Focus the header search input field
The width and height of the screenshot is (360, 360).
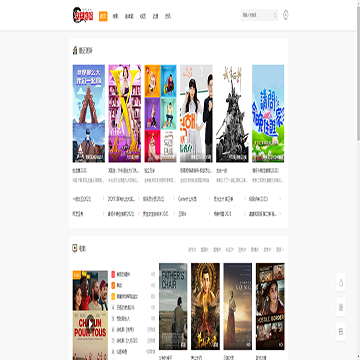pos(257,15)
